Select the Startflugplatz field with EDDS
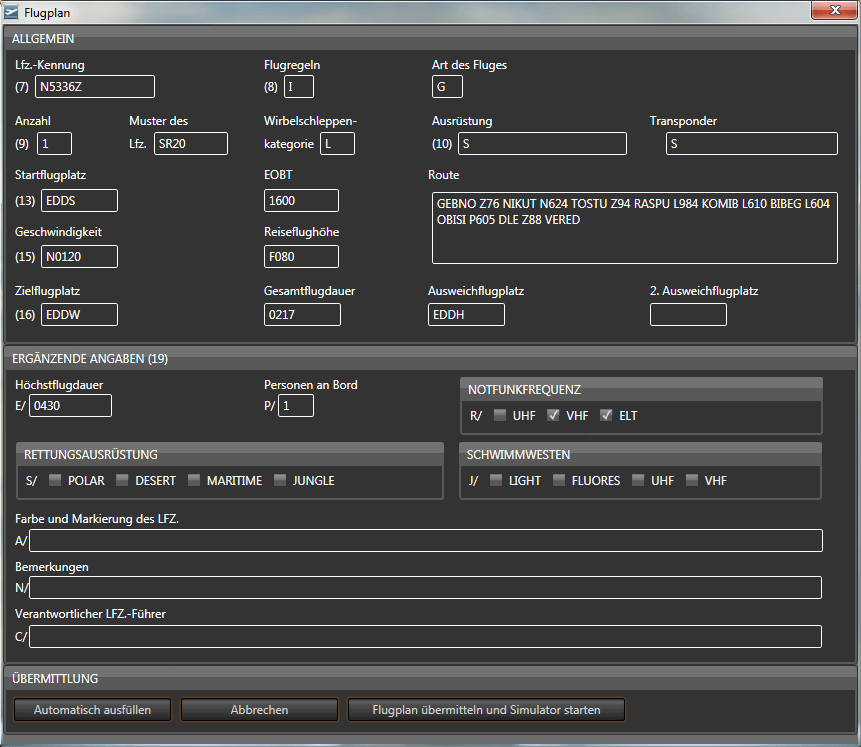 [78, 201]
